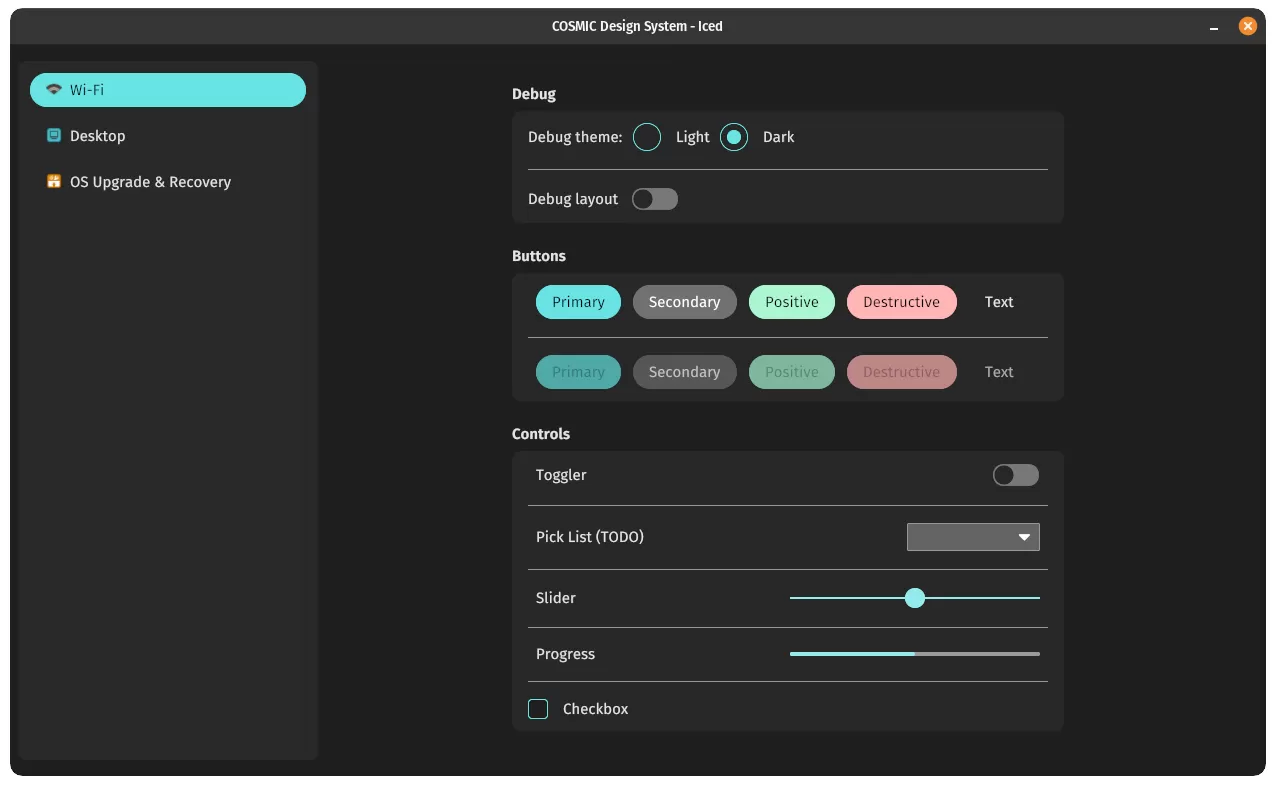Click the Pick List dropdown arrow
1276x786 pixels.
click(1024, 537)
